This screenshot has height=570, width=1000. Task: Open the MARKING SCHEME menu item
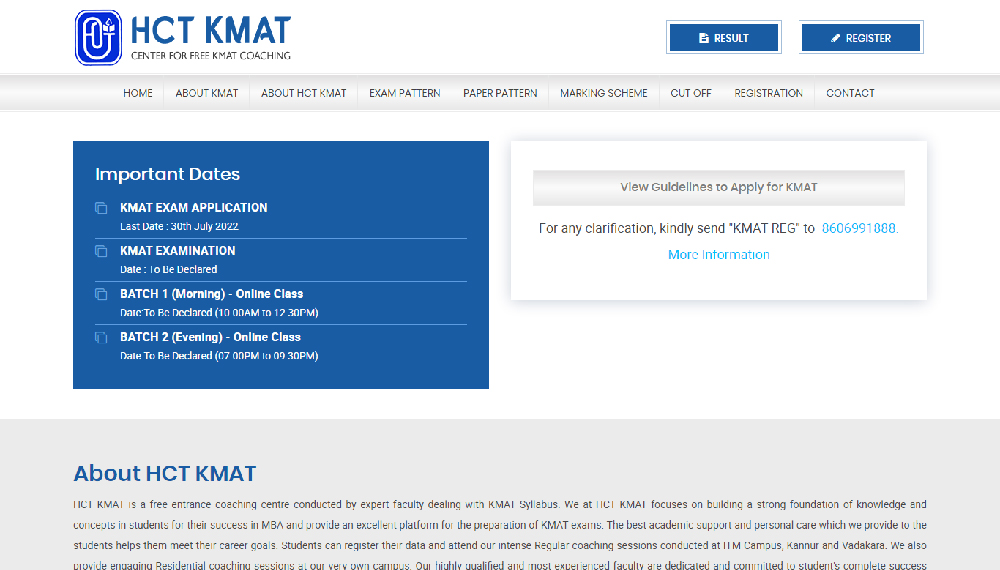tap(603, 93)
